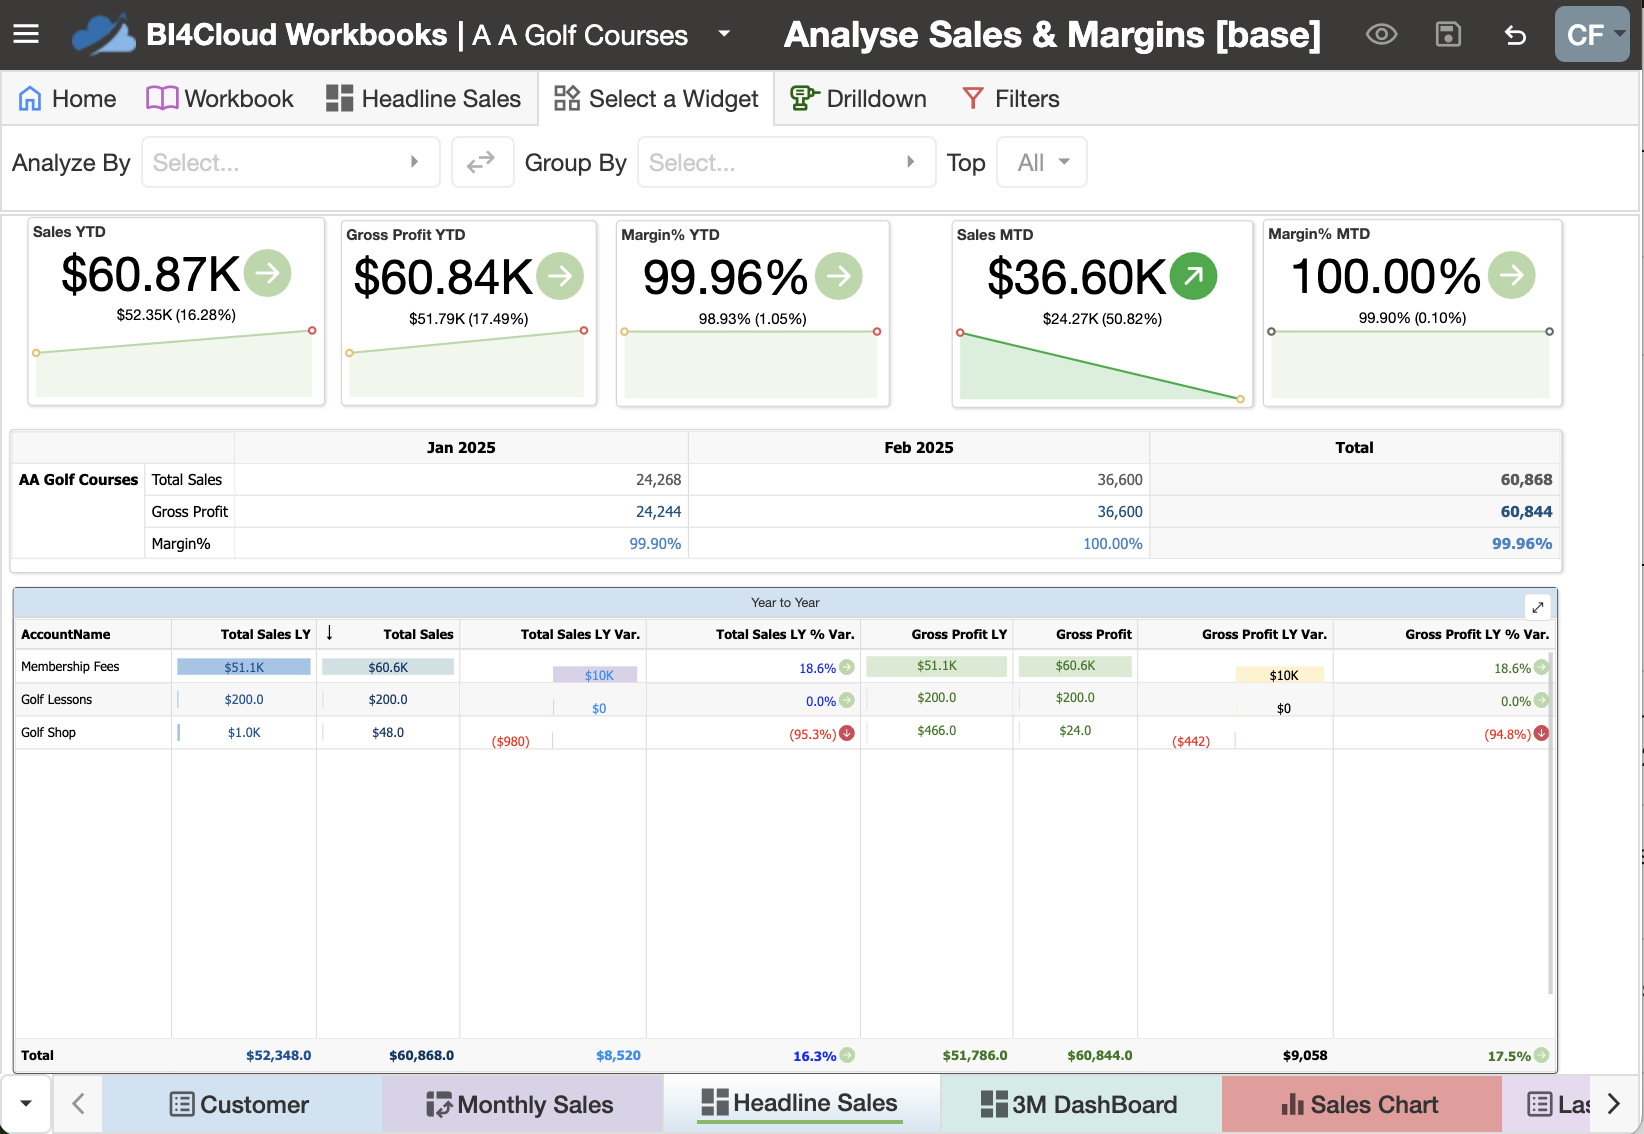Viewport: 1644px width, 1134px height.
Task: Expand the A A Golf Courses workbook dropdown
Action: tap(724, 34)
